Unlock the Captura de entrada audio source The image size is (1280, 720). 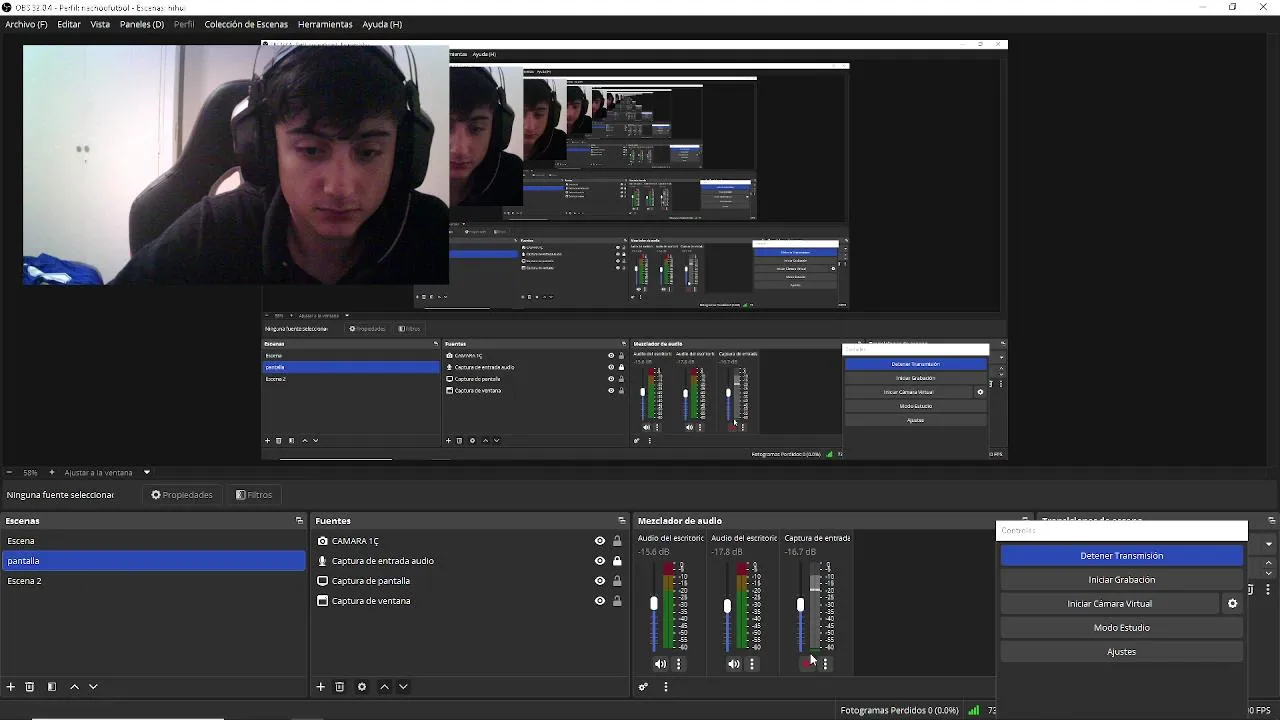pos(617,561)
